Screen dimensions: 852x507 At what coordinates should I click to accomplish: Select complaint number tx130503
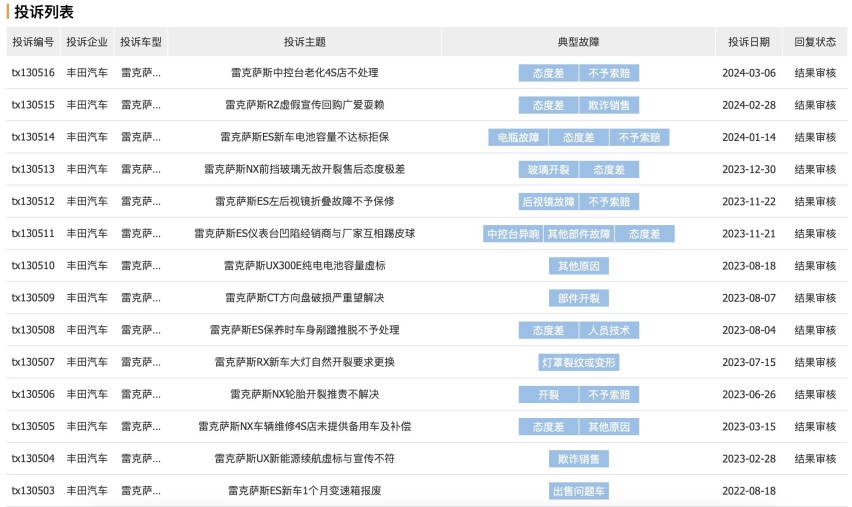[33, 490]
